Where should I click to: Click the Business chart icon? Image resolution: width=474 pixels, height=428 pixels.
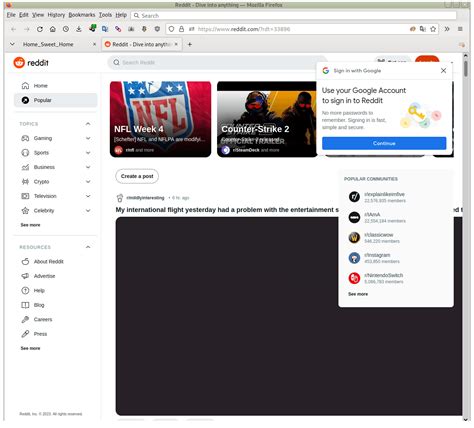[x=25, y=167]
